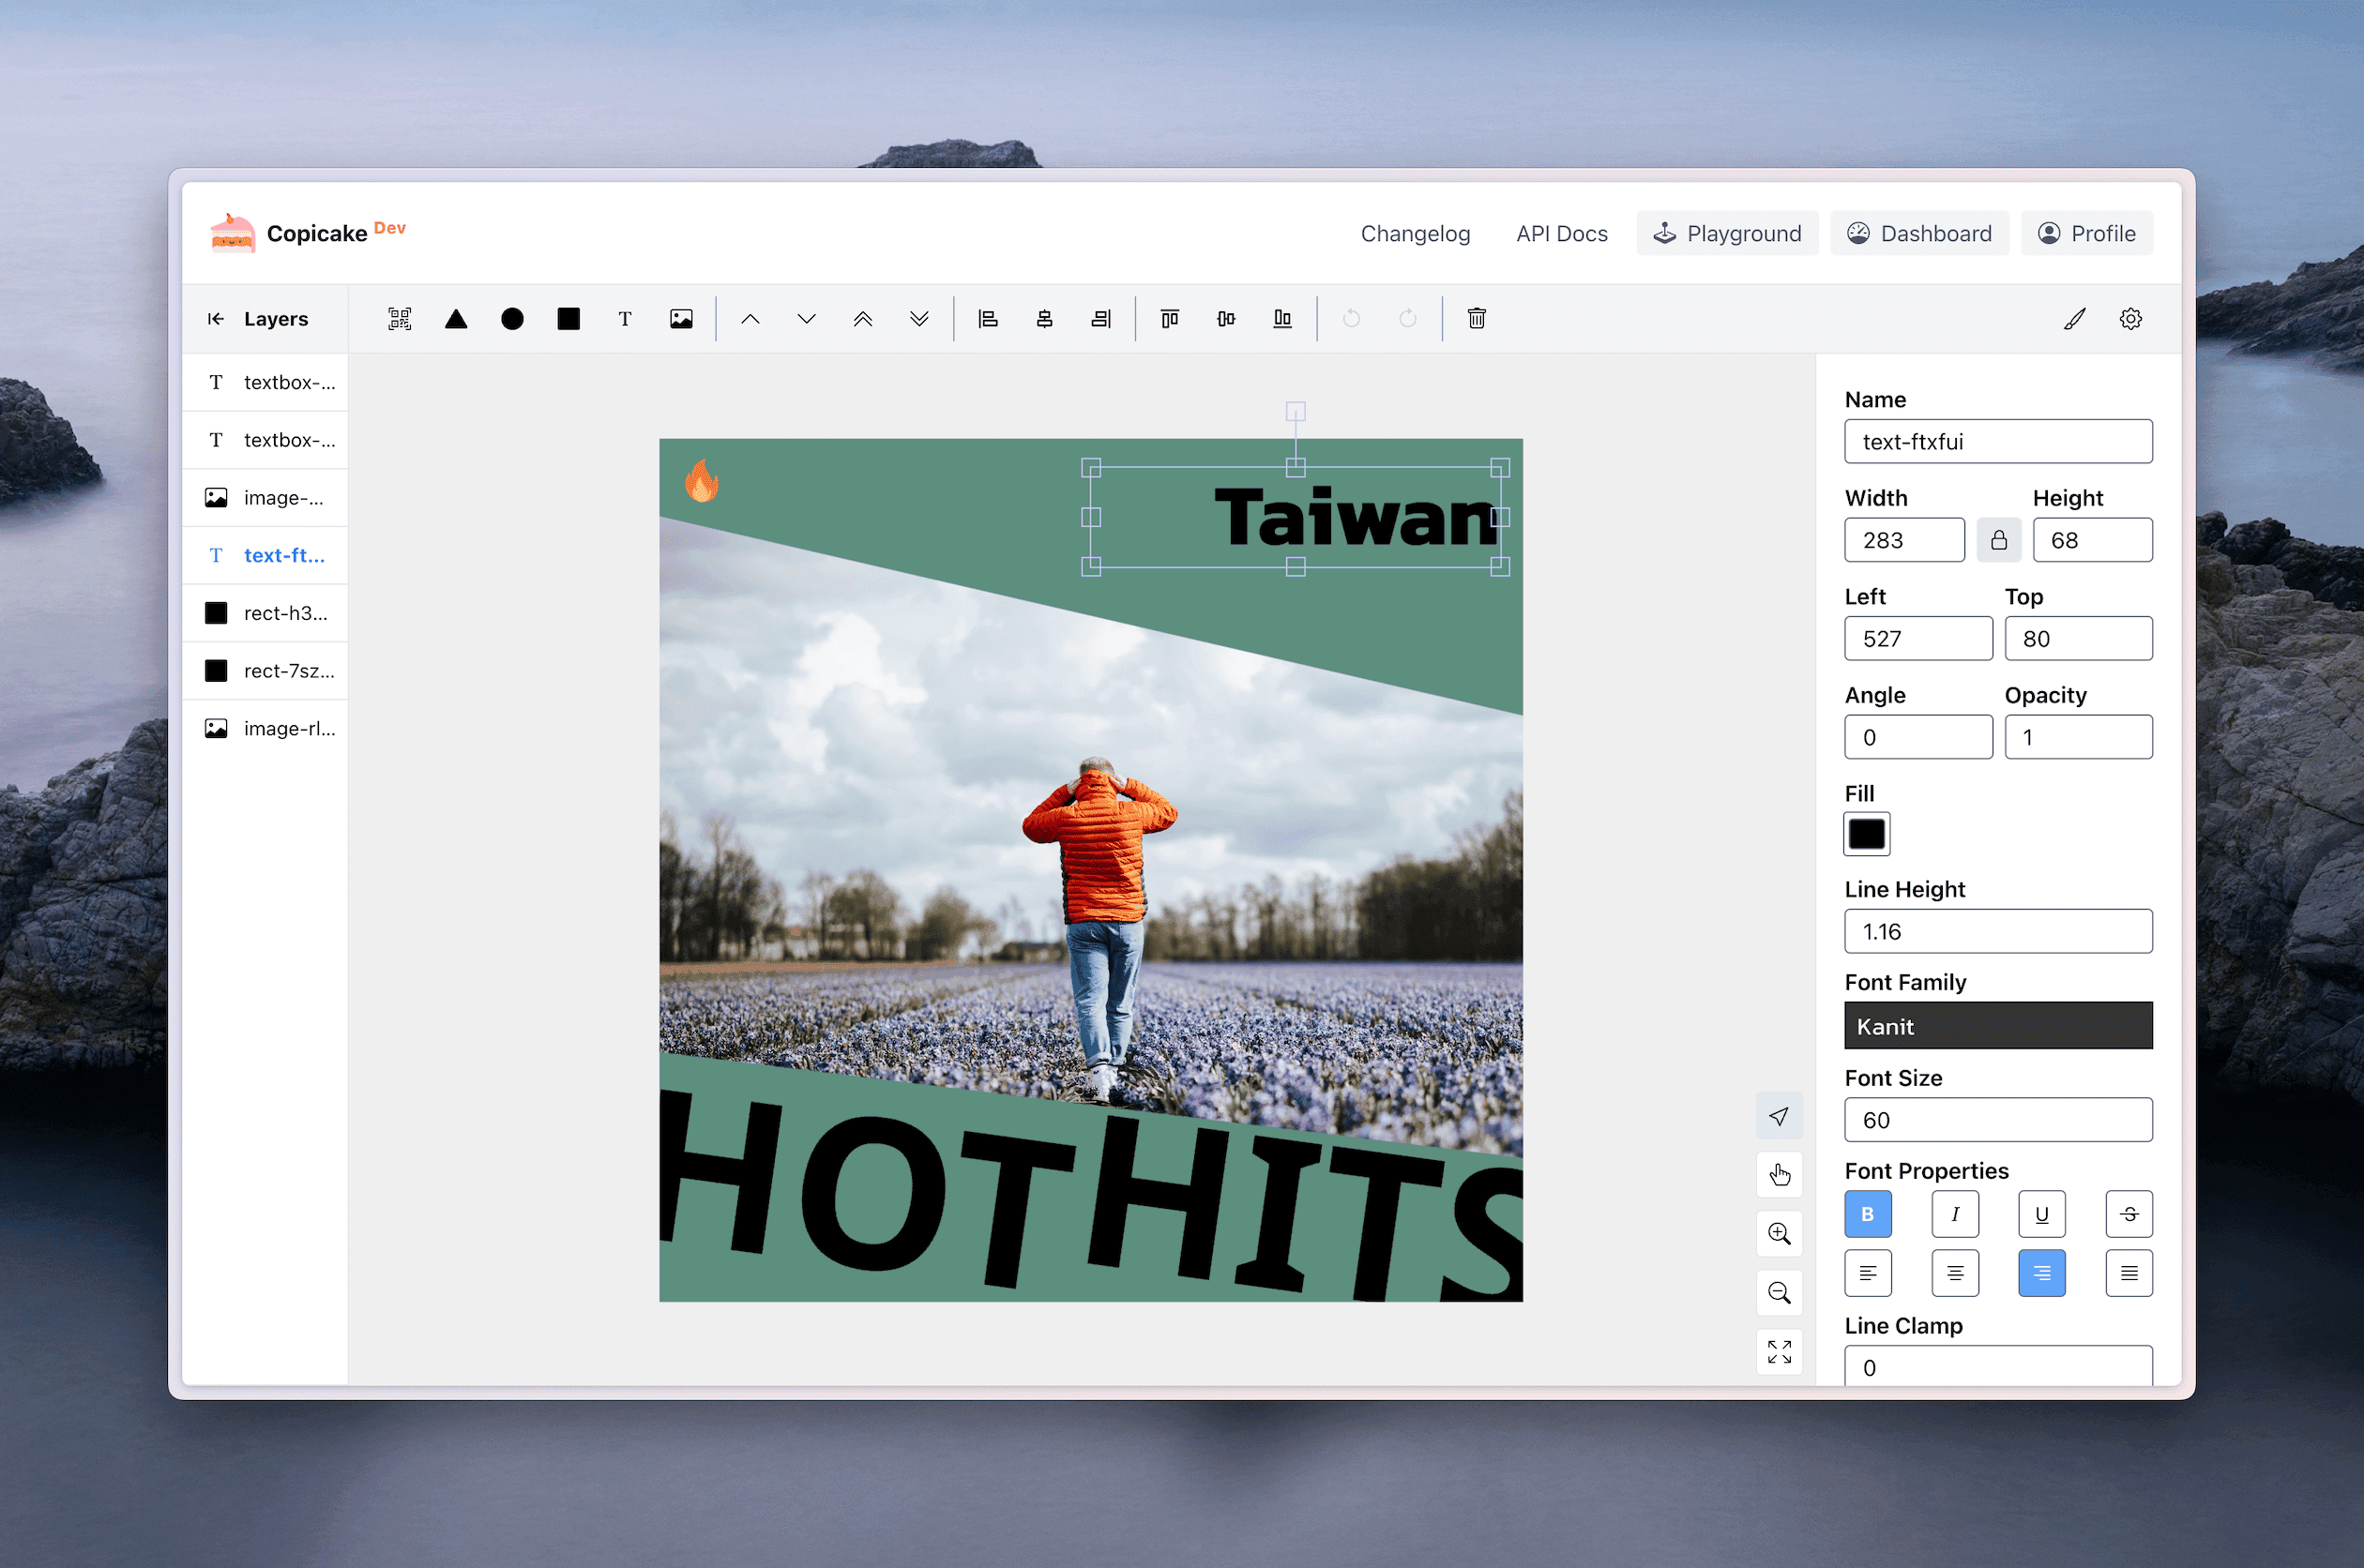2364x1568 pixels.
Task: Fit canvas to screen
Action: pyautogui.click(x=1779, y=1352)
